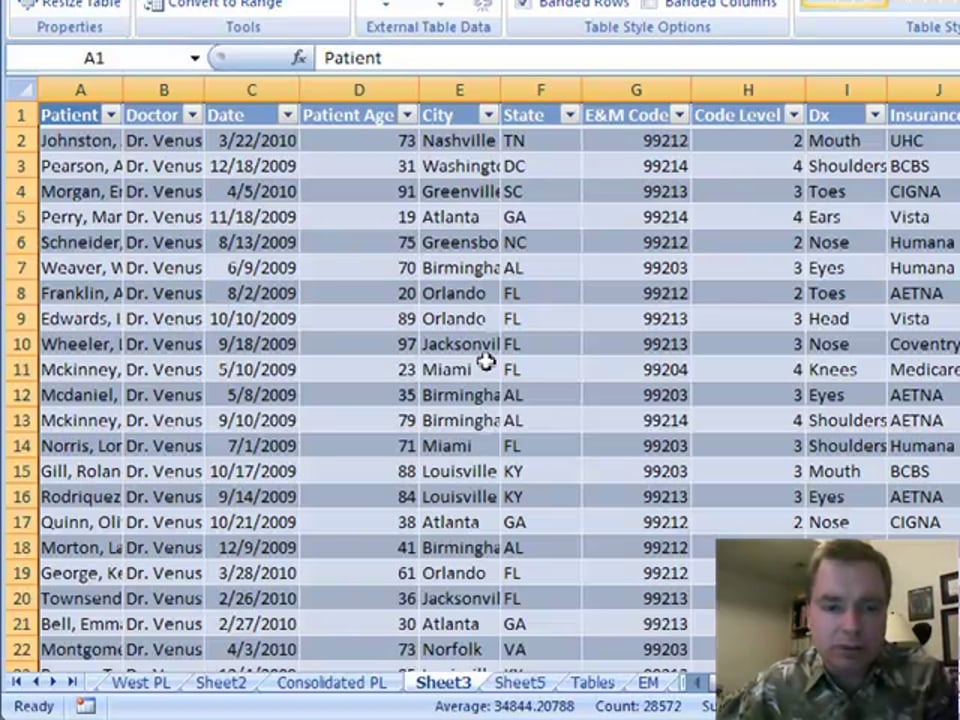Click the Convert to Range icon
Screen dimensions: 960x720
153,5
